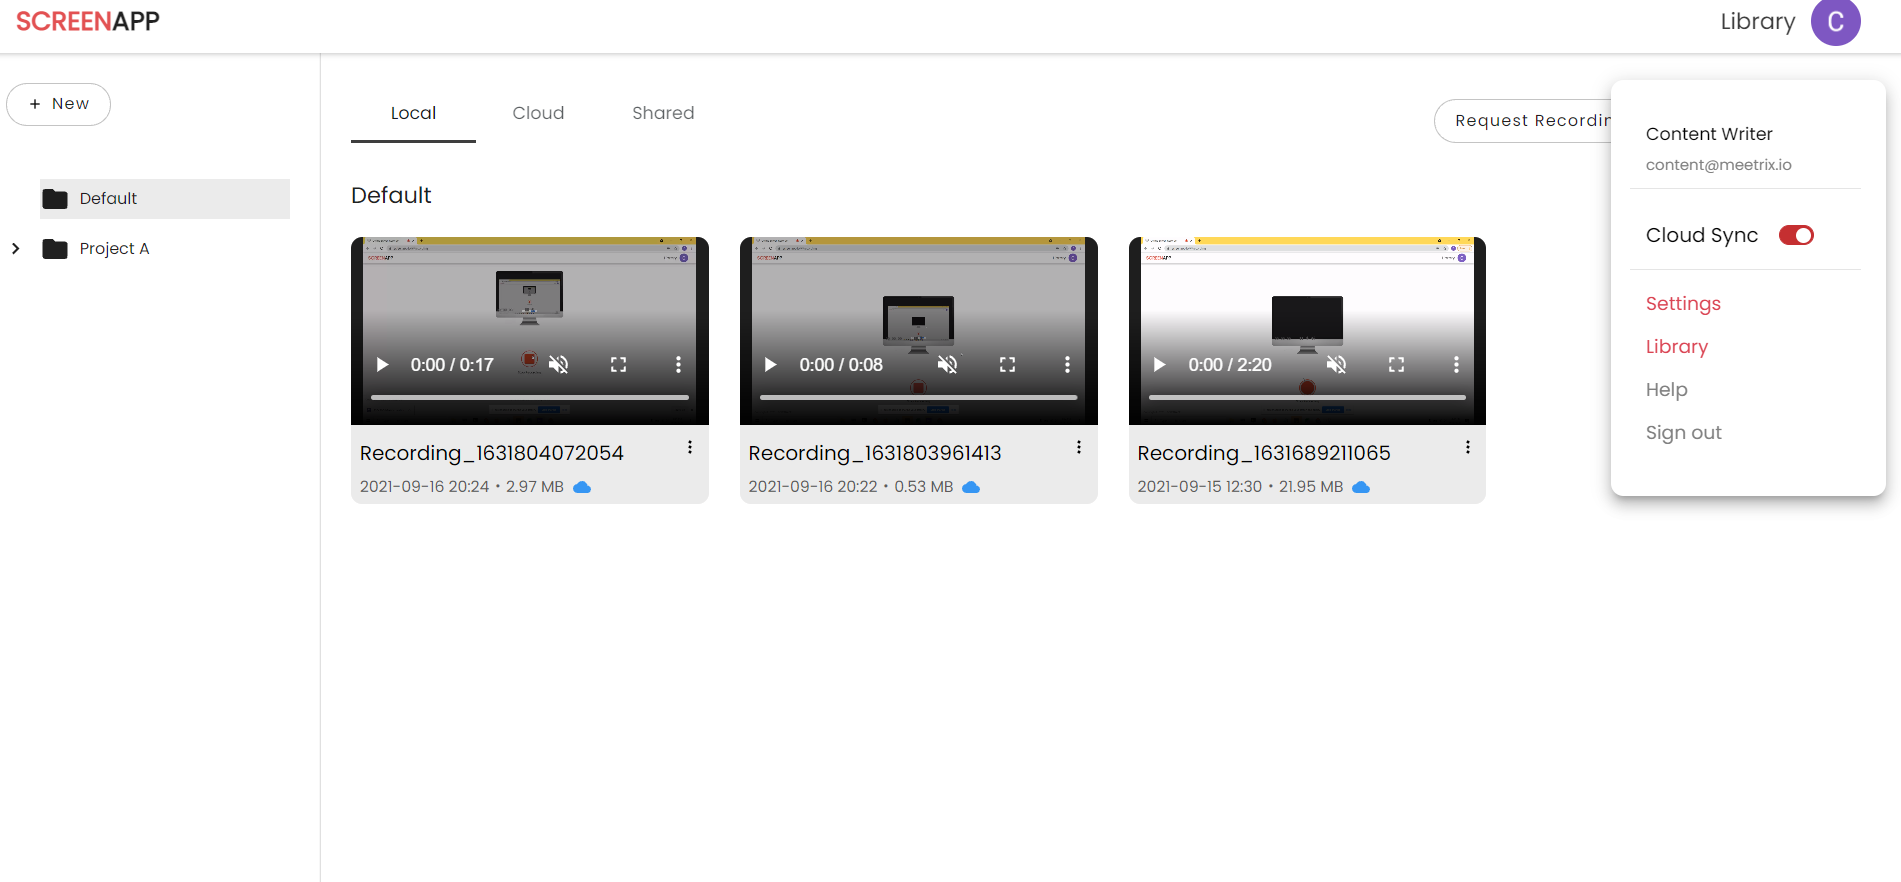Image resolution: width=1901 pixels, height=882 pixels.
Task: Switch to the Cloud tab
Action: tap(538, 113)
